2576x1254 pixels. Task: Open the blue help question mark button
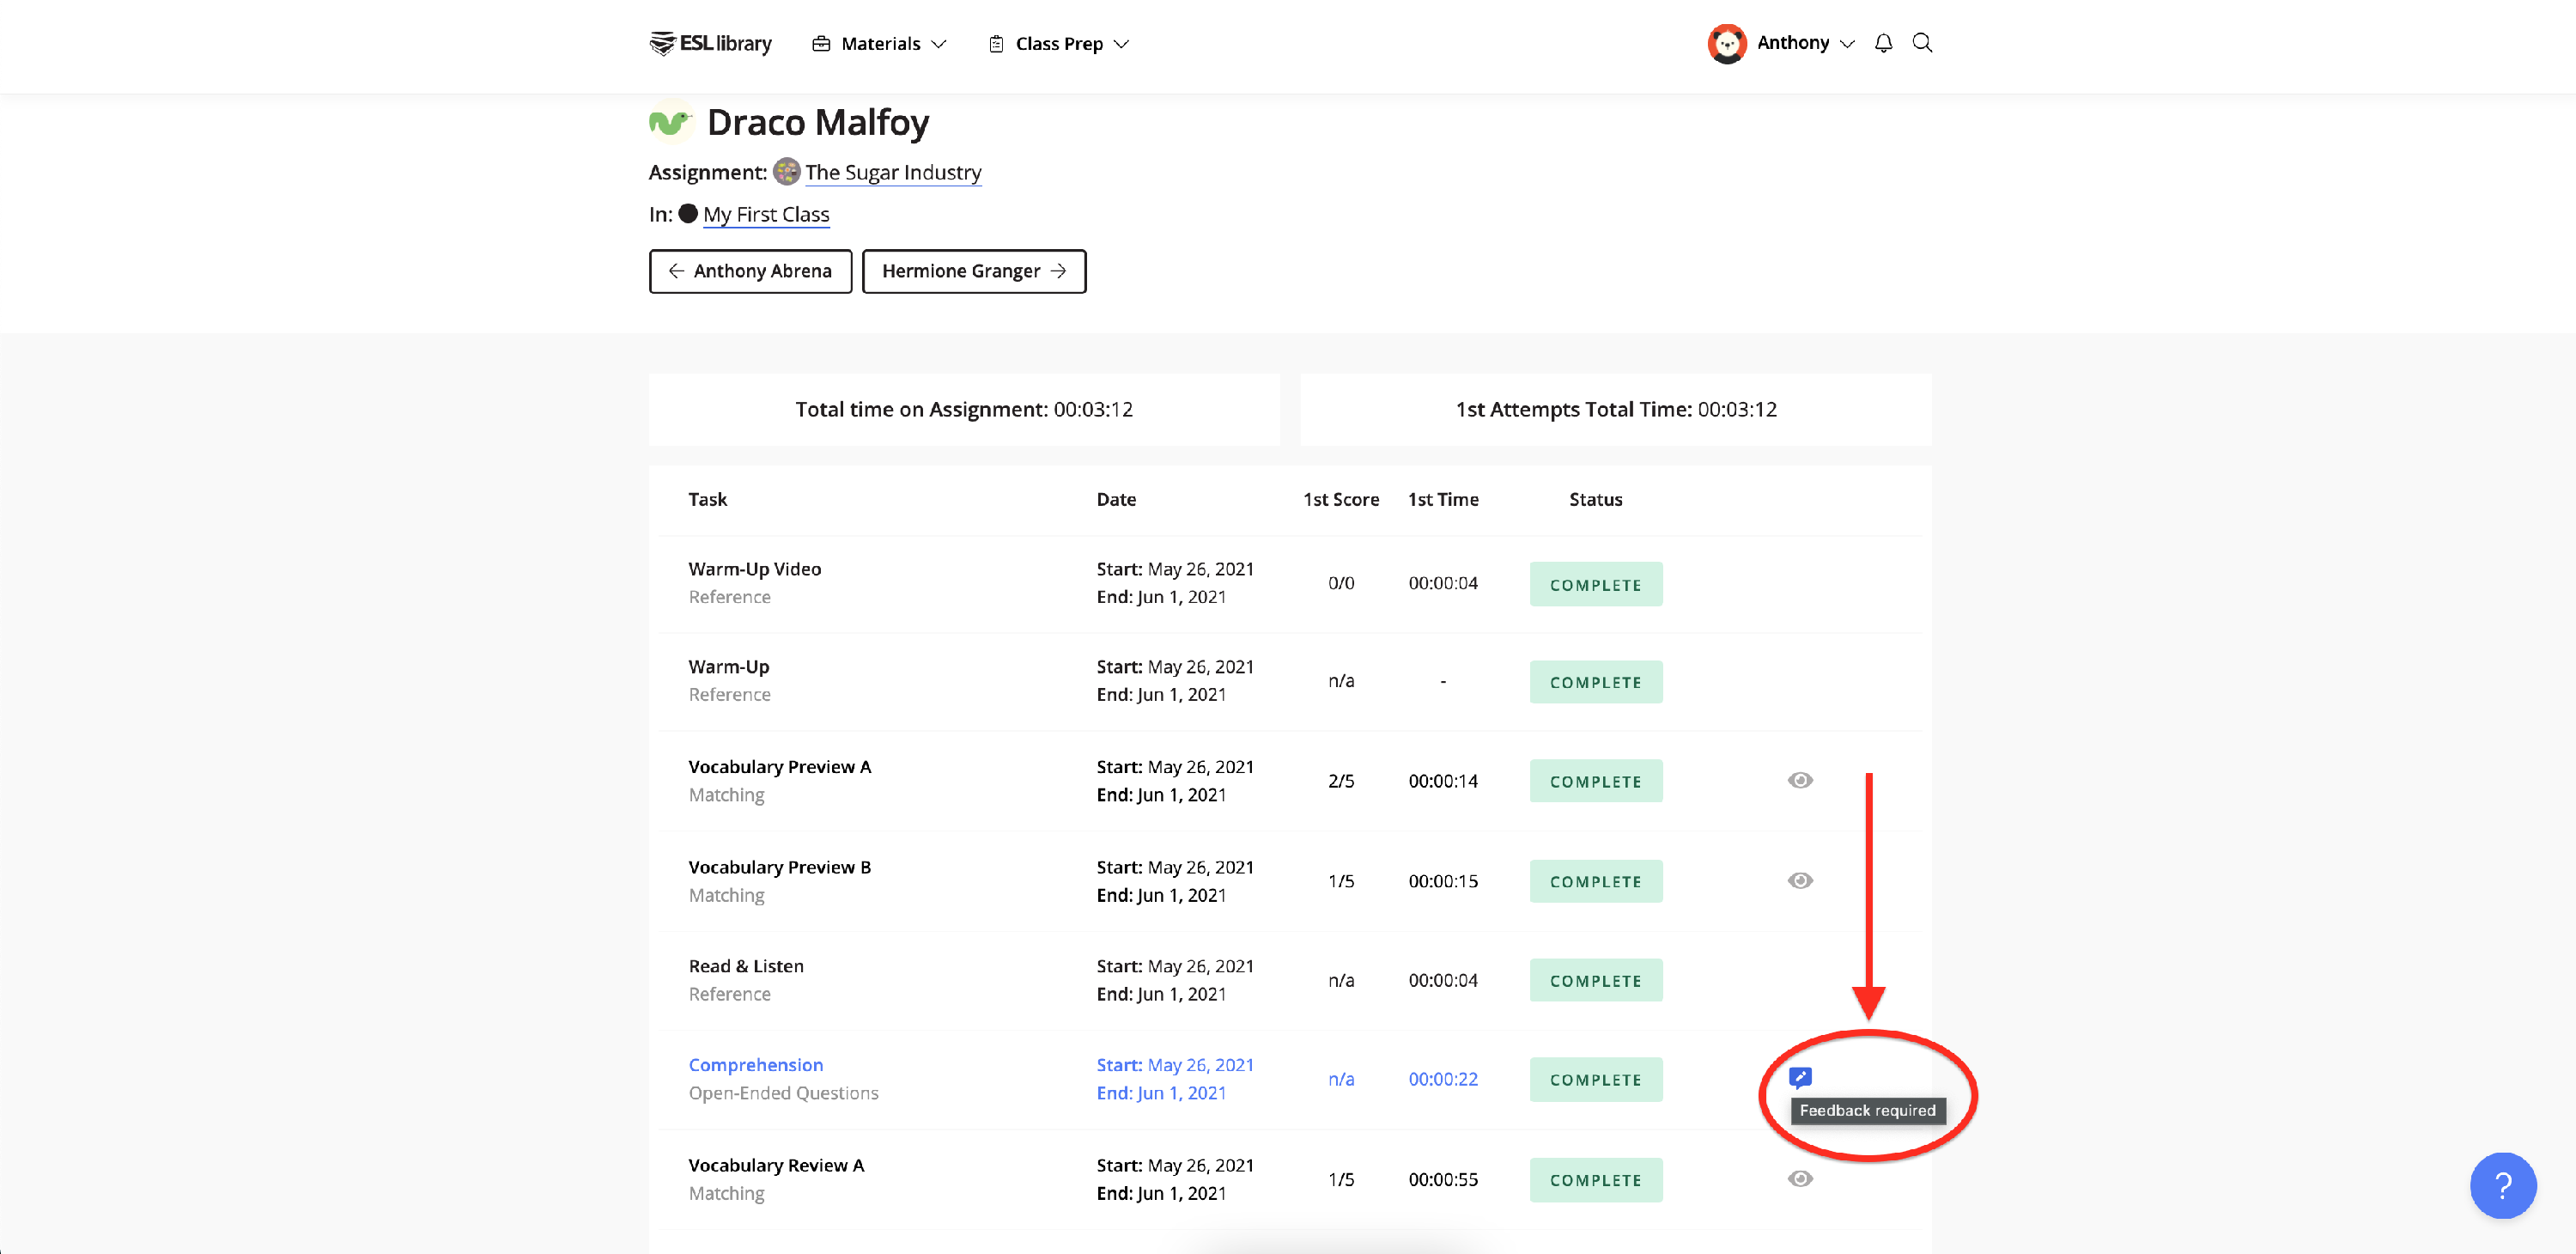[x=2502, y=1185]
